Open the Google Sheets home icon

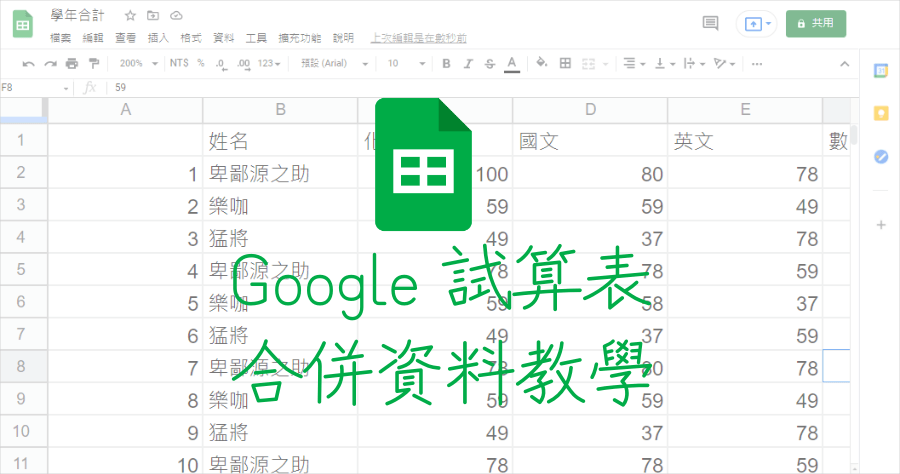(23, 25)
